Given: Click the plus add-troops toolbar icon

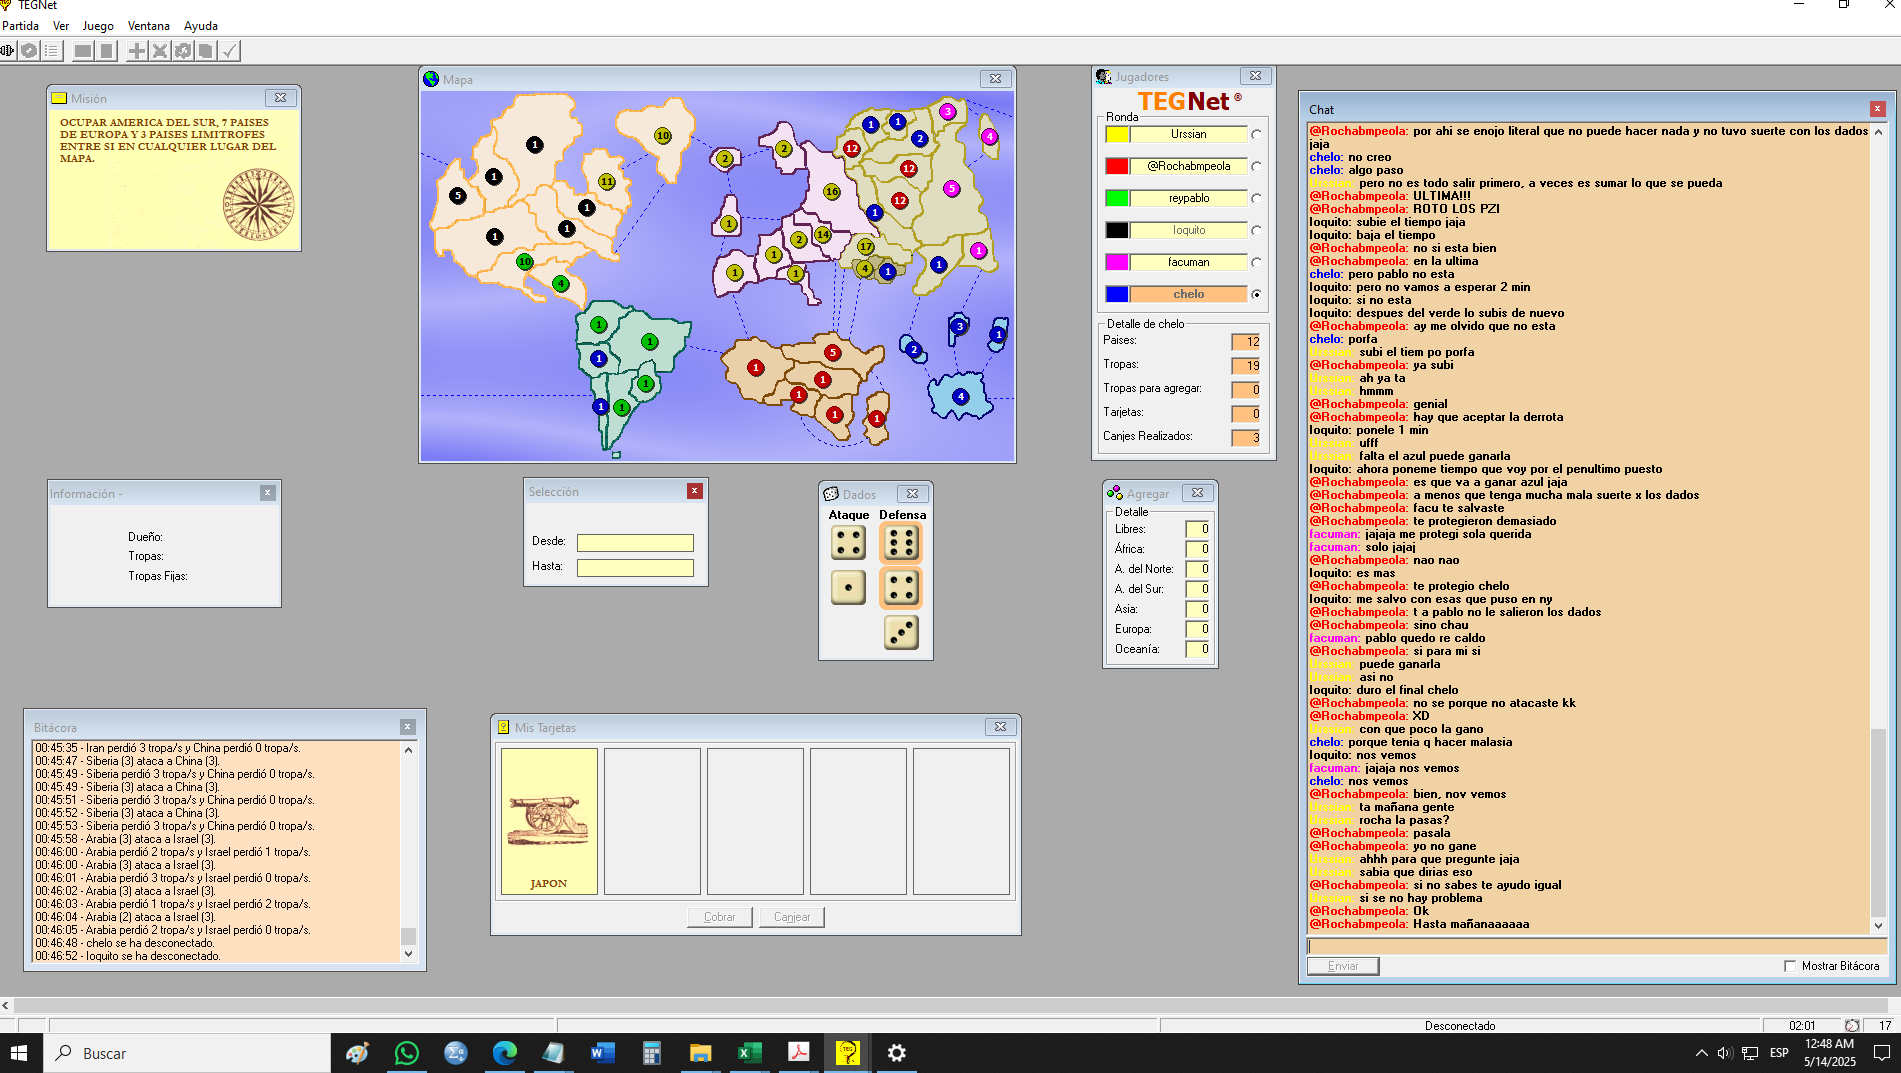Looking at the screenshot, I should (x=137, y=51).
